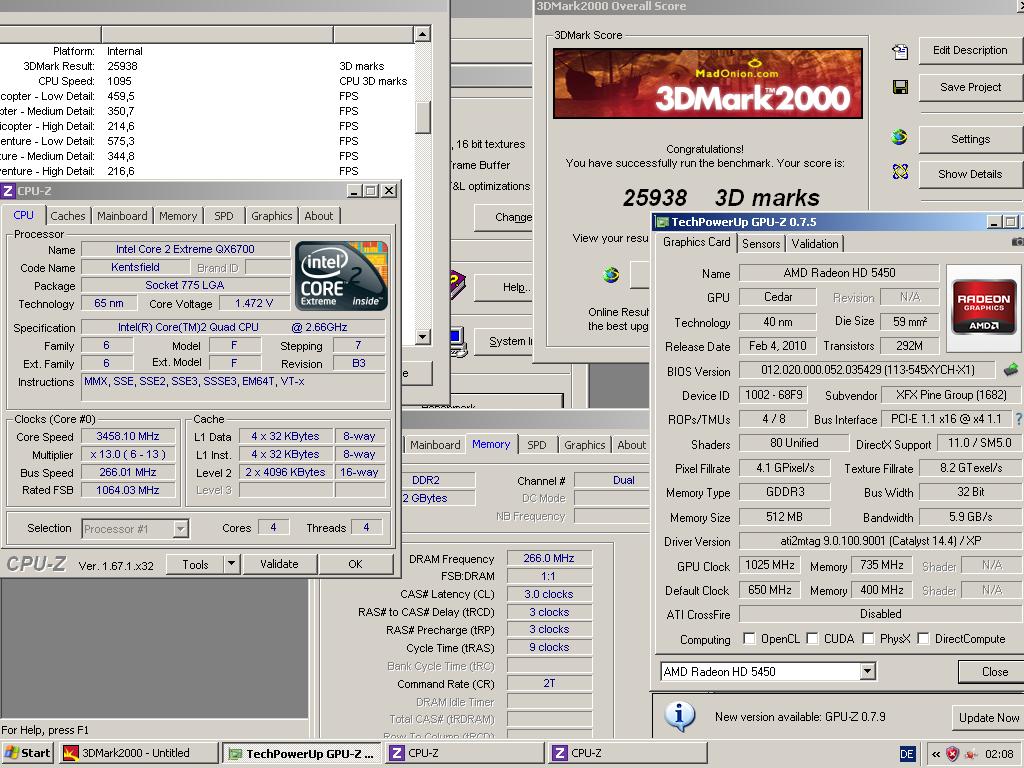Open the Graphics tab in front CPU-Z

[x=272, y=216]
